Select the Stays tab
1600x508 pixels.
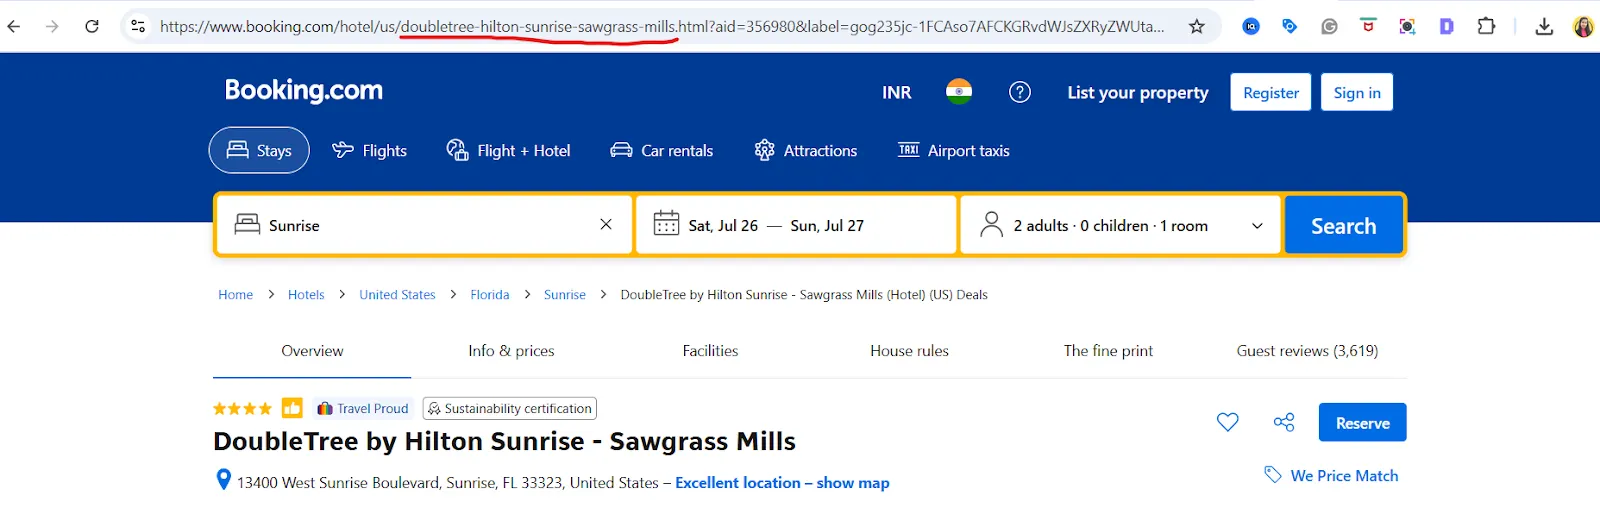[x=259, y=150]
